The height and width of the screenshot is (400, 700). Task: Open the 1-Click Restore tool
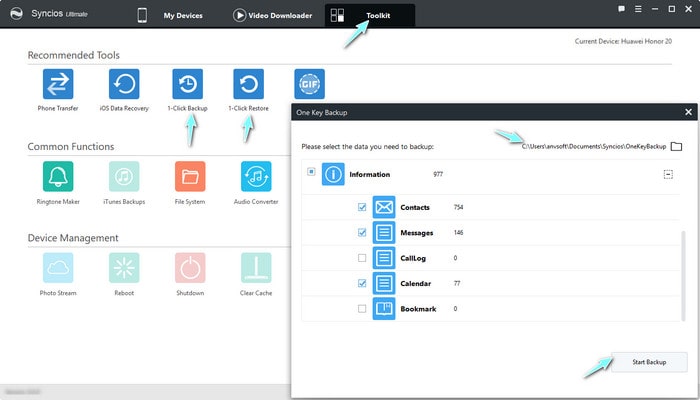(x=249, y=84)
